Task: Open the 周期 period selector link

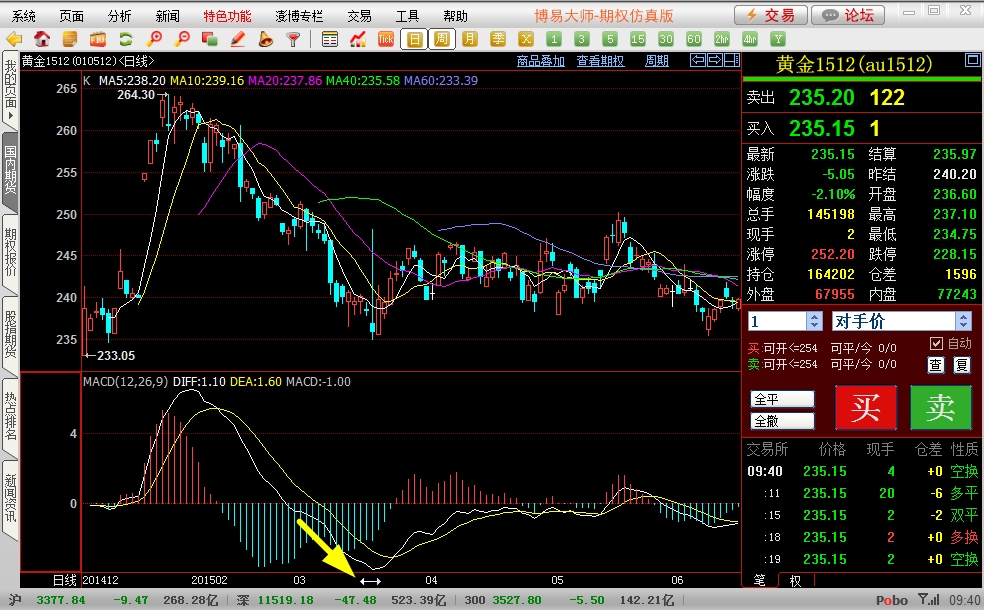Action: [656, 61]
